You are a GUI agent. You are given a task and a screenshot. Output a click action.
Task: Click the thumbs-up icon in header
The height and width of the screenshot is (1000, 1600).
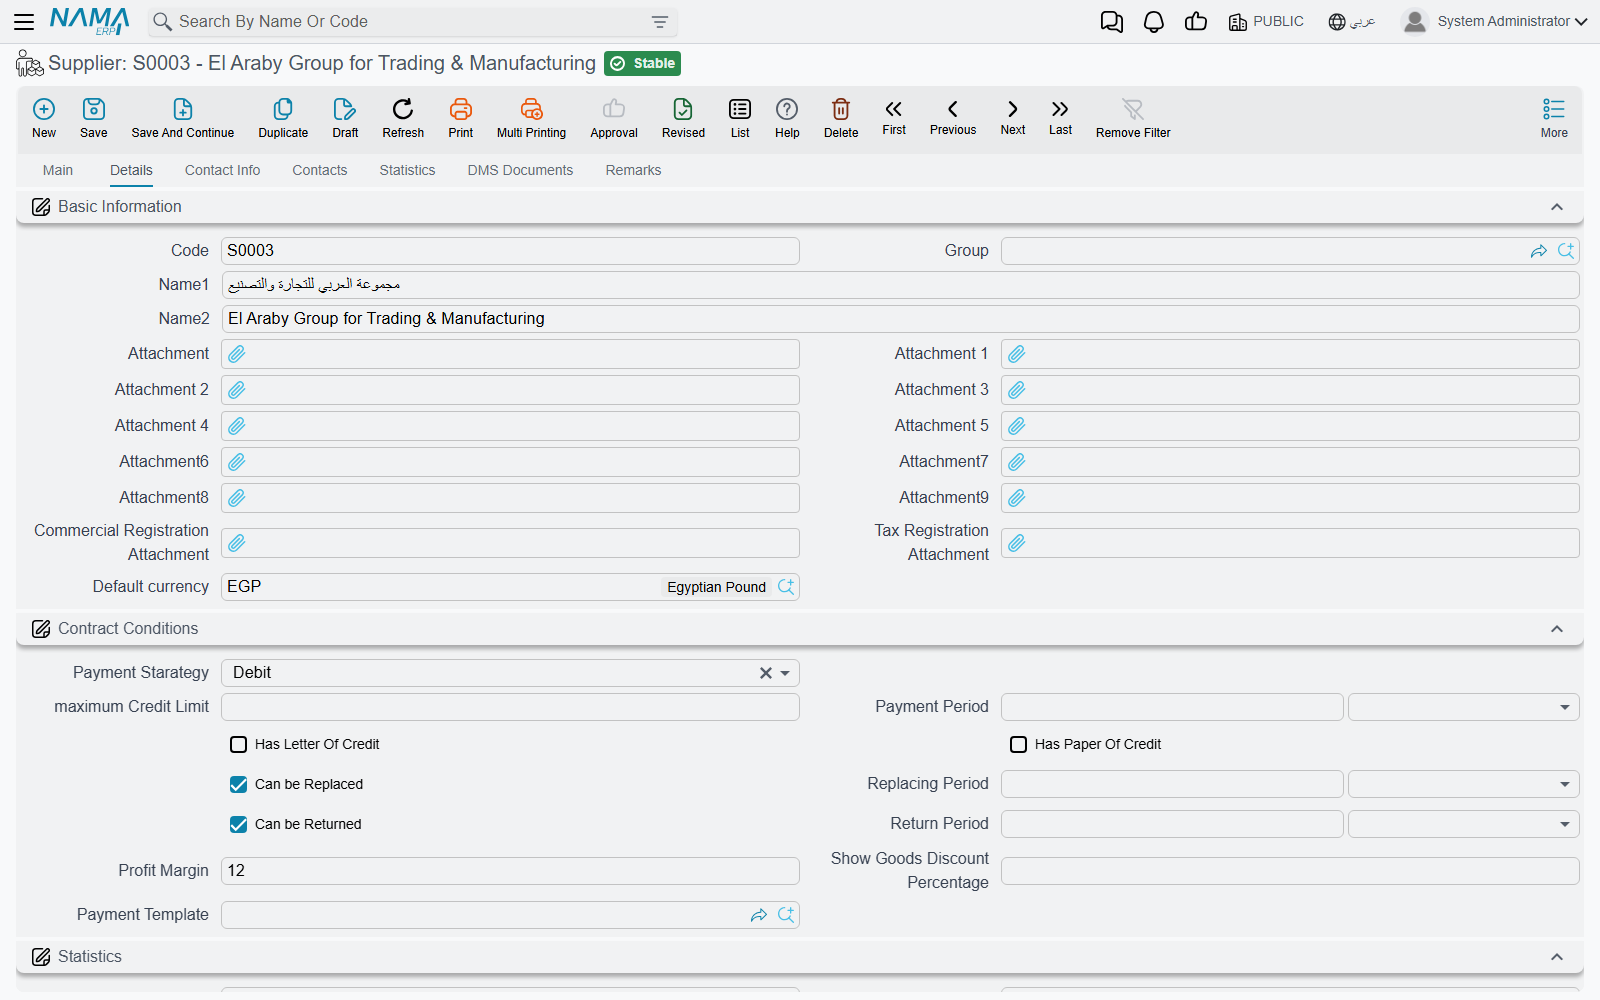(1196, 21)
